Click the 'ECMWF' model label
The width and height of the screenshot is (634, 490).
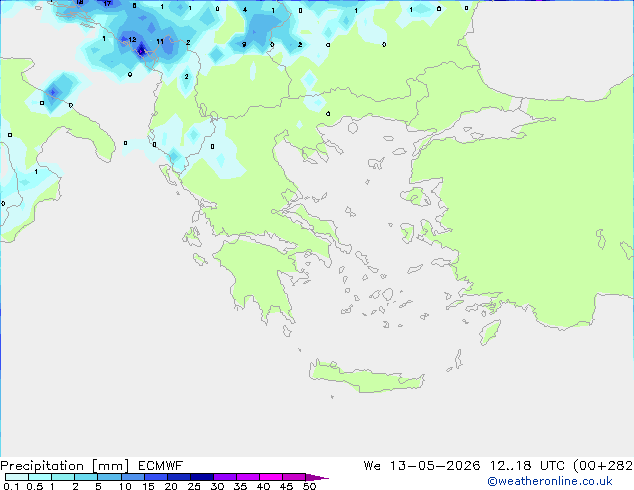(x=161, y=466)
